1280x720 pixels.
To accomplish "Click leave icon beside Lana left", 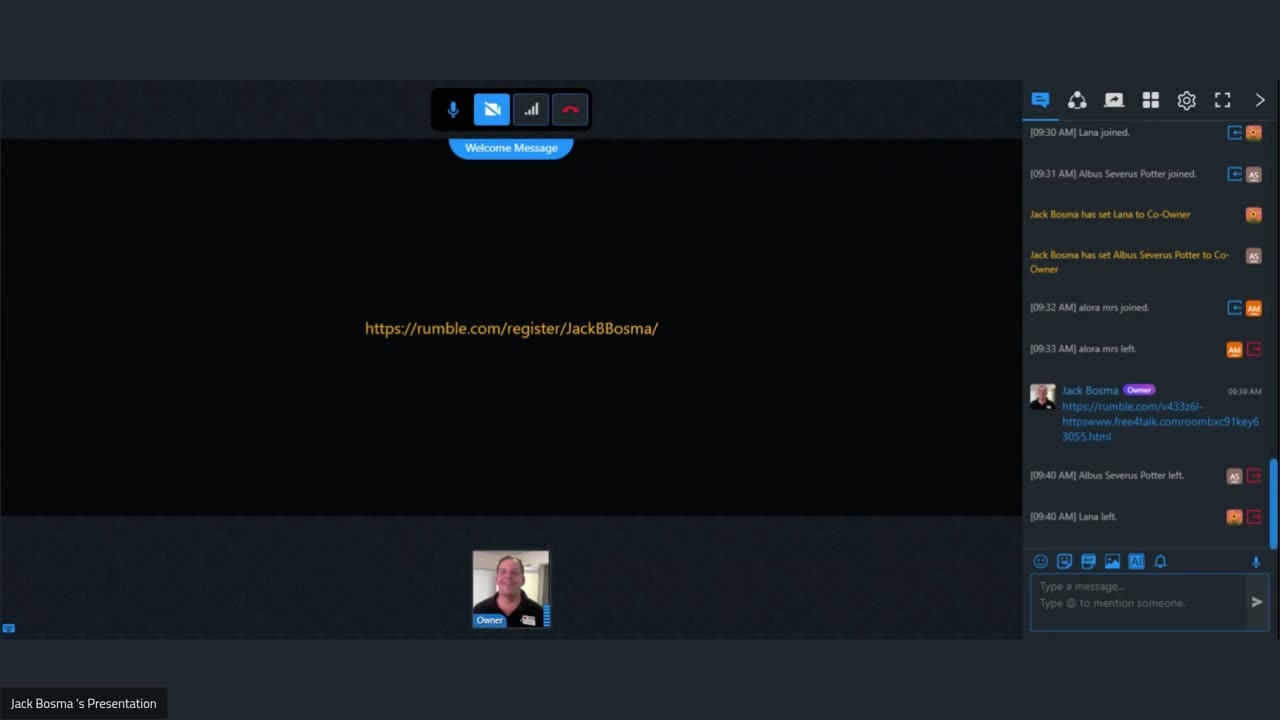I will click(1254, 517).
